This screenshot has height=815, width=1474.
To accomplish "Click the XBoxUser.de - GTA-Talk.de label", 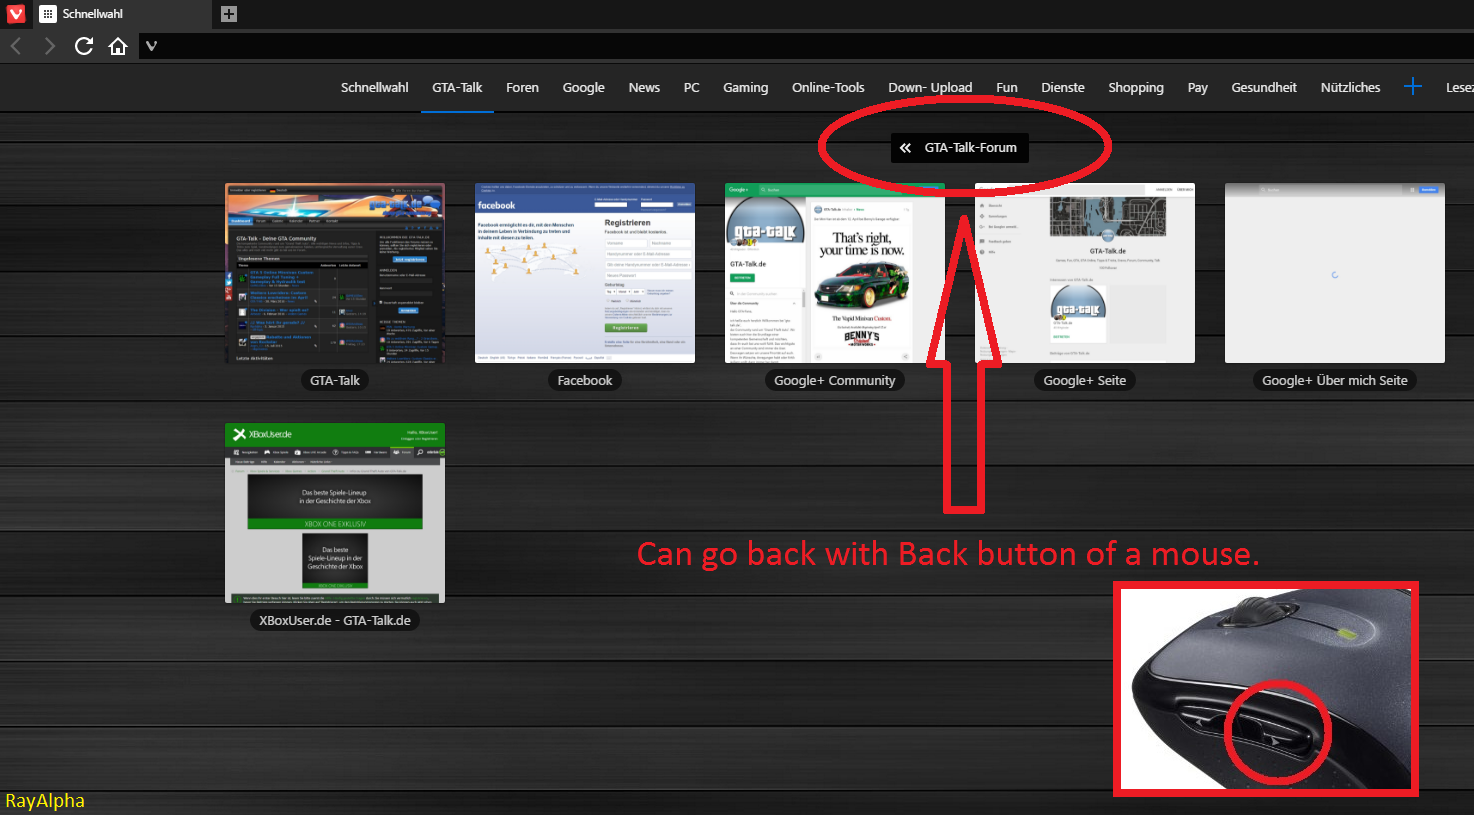I will coord(335,621).
